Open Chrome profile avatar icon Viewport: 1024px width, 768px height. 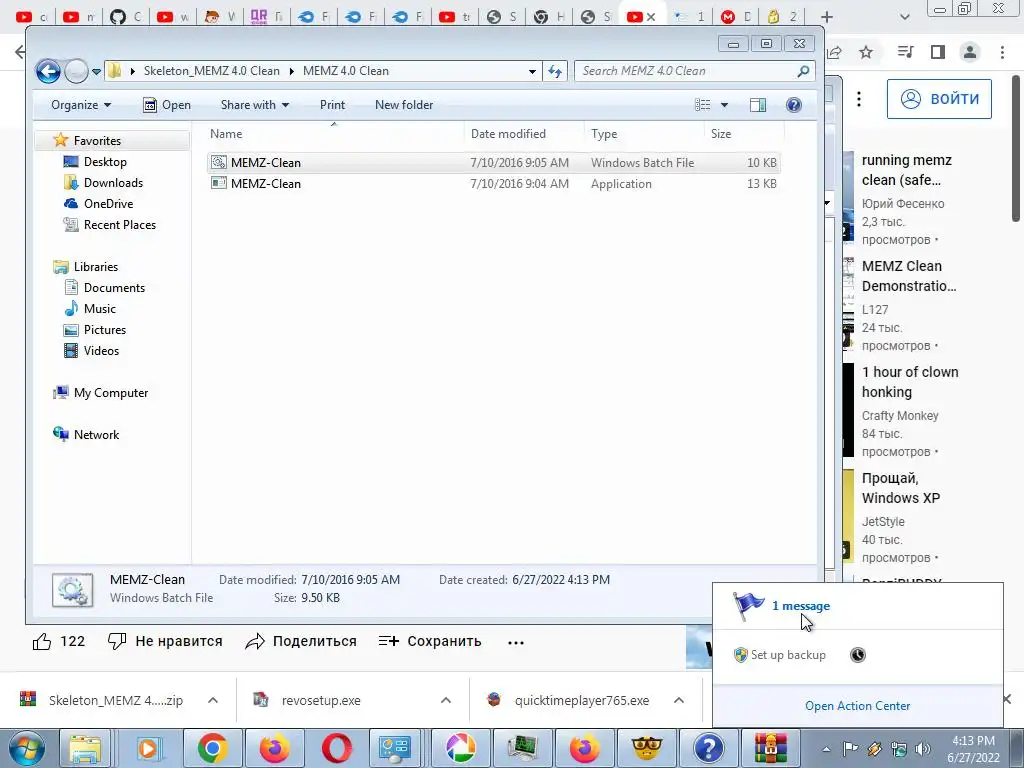click(970, 52)
